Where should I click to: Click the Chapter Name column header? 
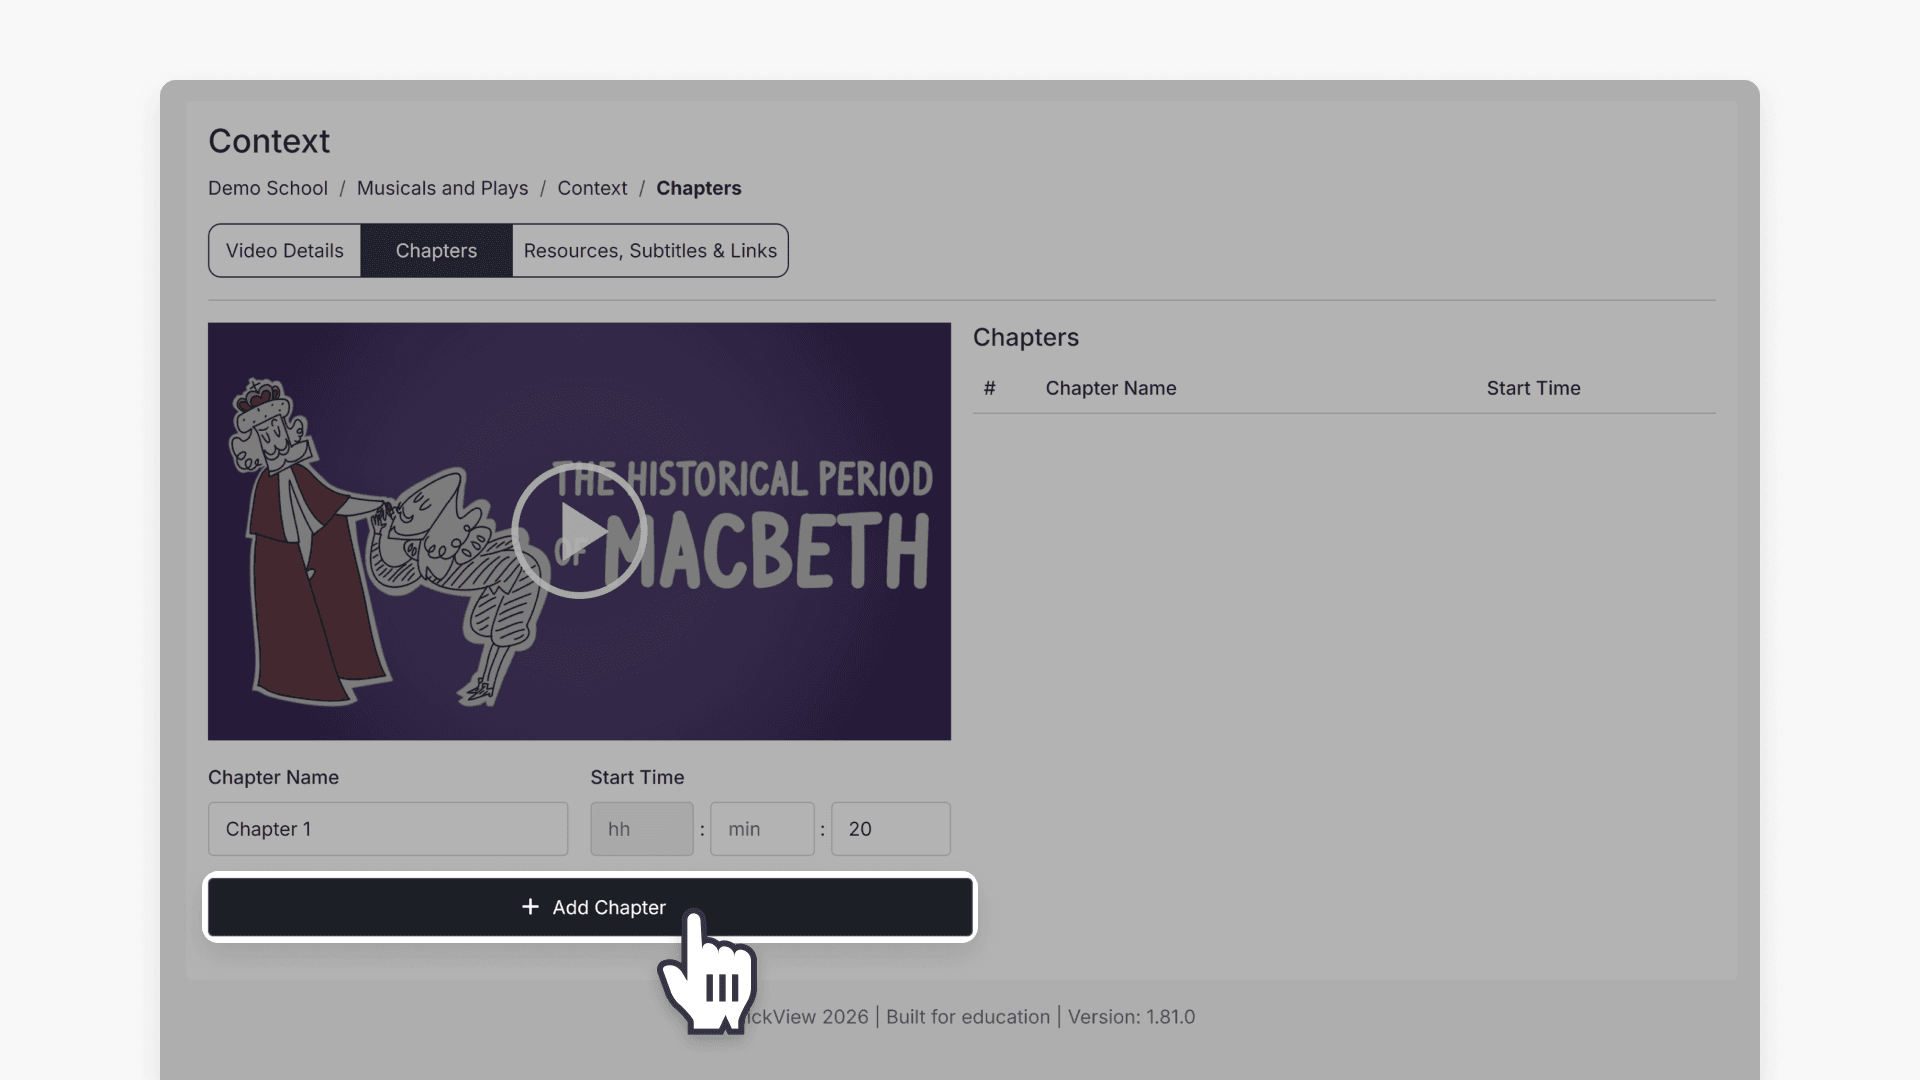[1110, 388]
